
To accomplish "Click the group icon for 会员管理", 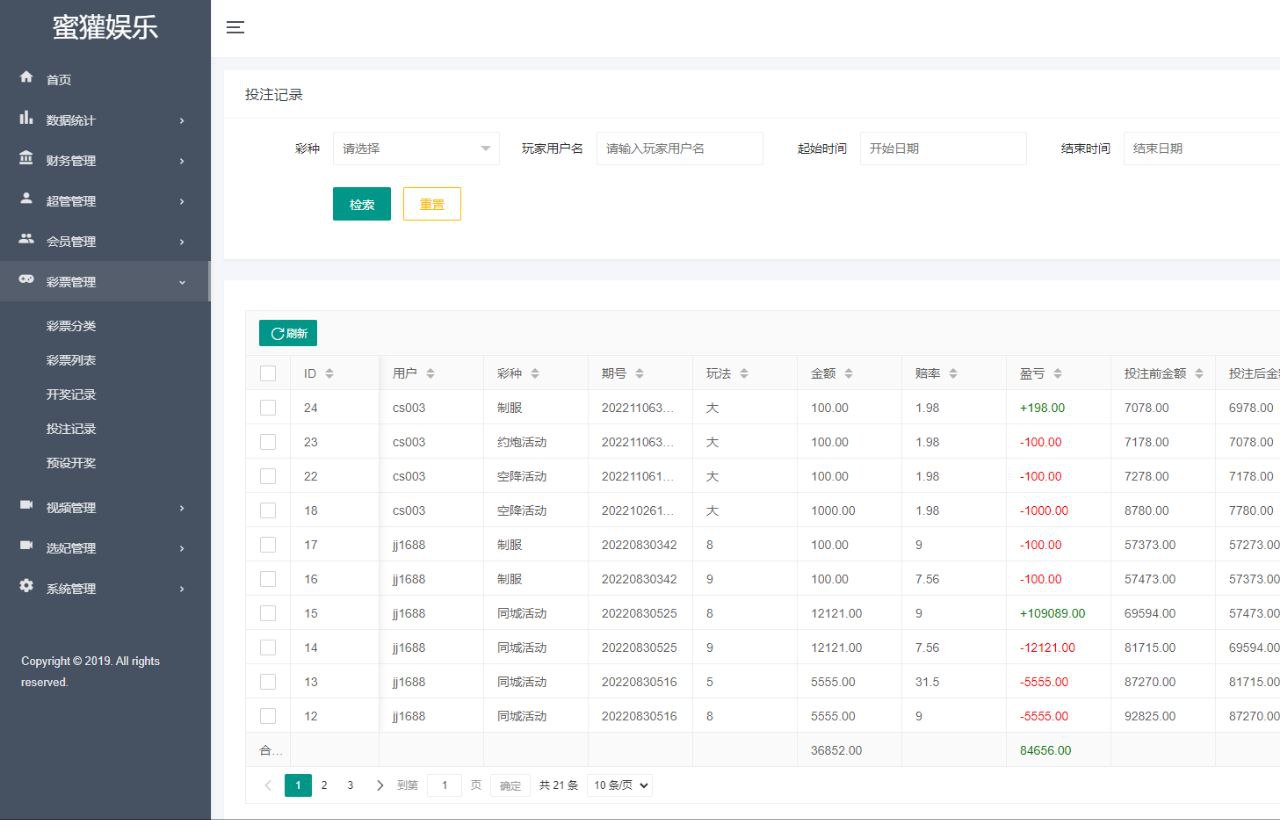I will tap(27, 240).
